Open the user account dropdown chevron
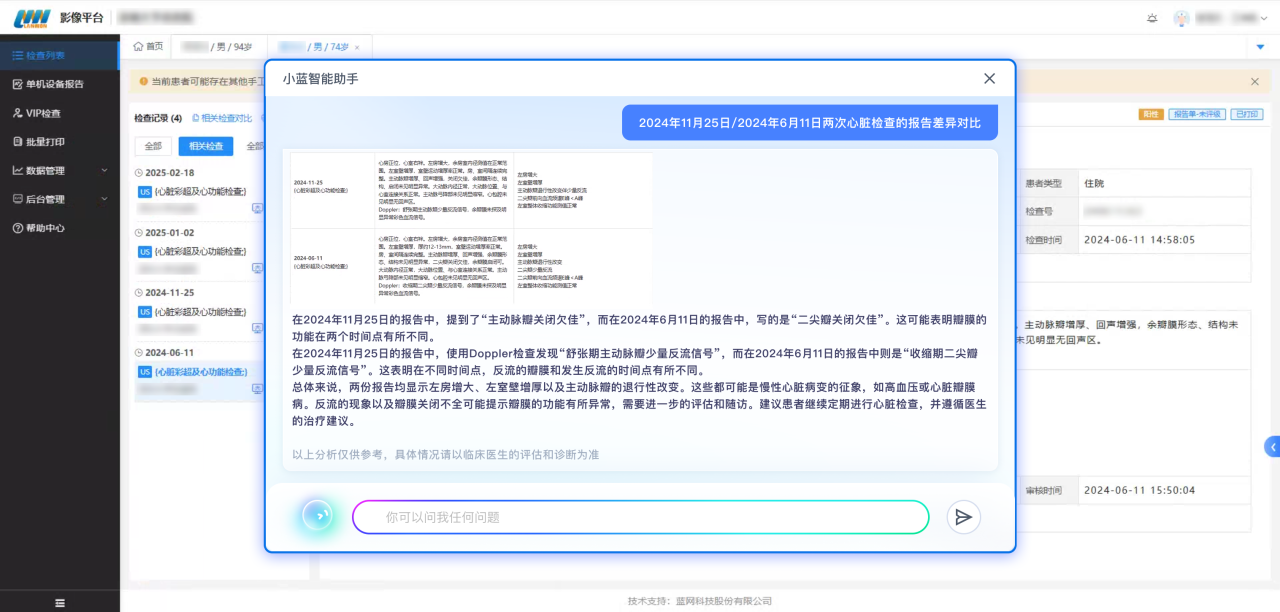 [x=1265, y=18]
